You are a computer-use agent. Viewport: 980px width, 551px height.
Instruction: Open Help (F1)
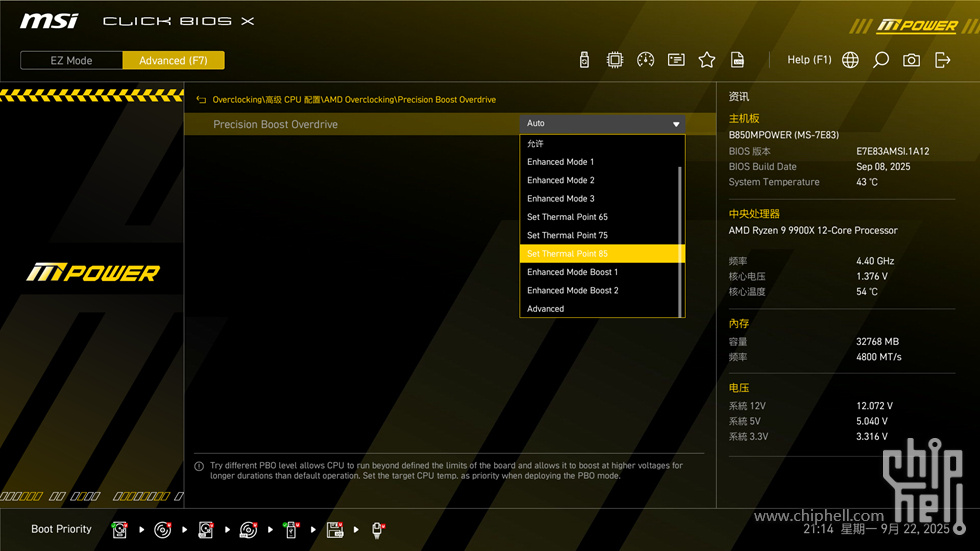click(809, 60)
